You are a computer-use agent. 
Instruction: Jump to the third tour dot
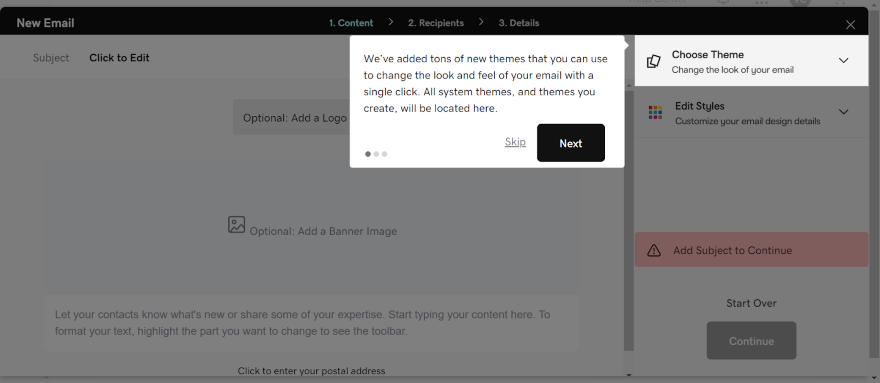(384, 154)
